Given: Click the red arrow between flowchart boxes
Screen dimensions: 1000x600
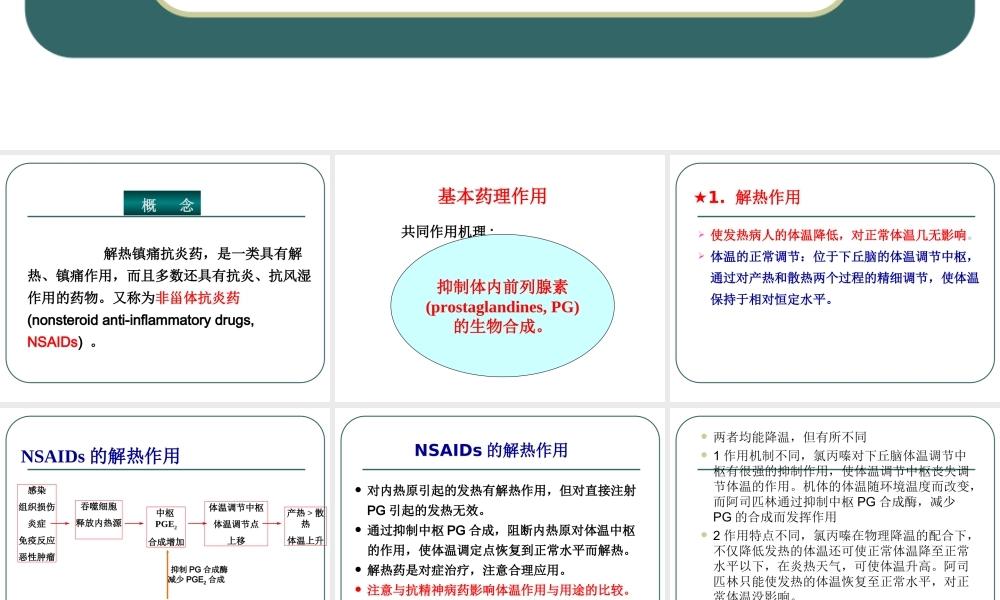Looking at the screenshot, I should [60, 523].
